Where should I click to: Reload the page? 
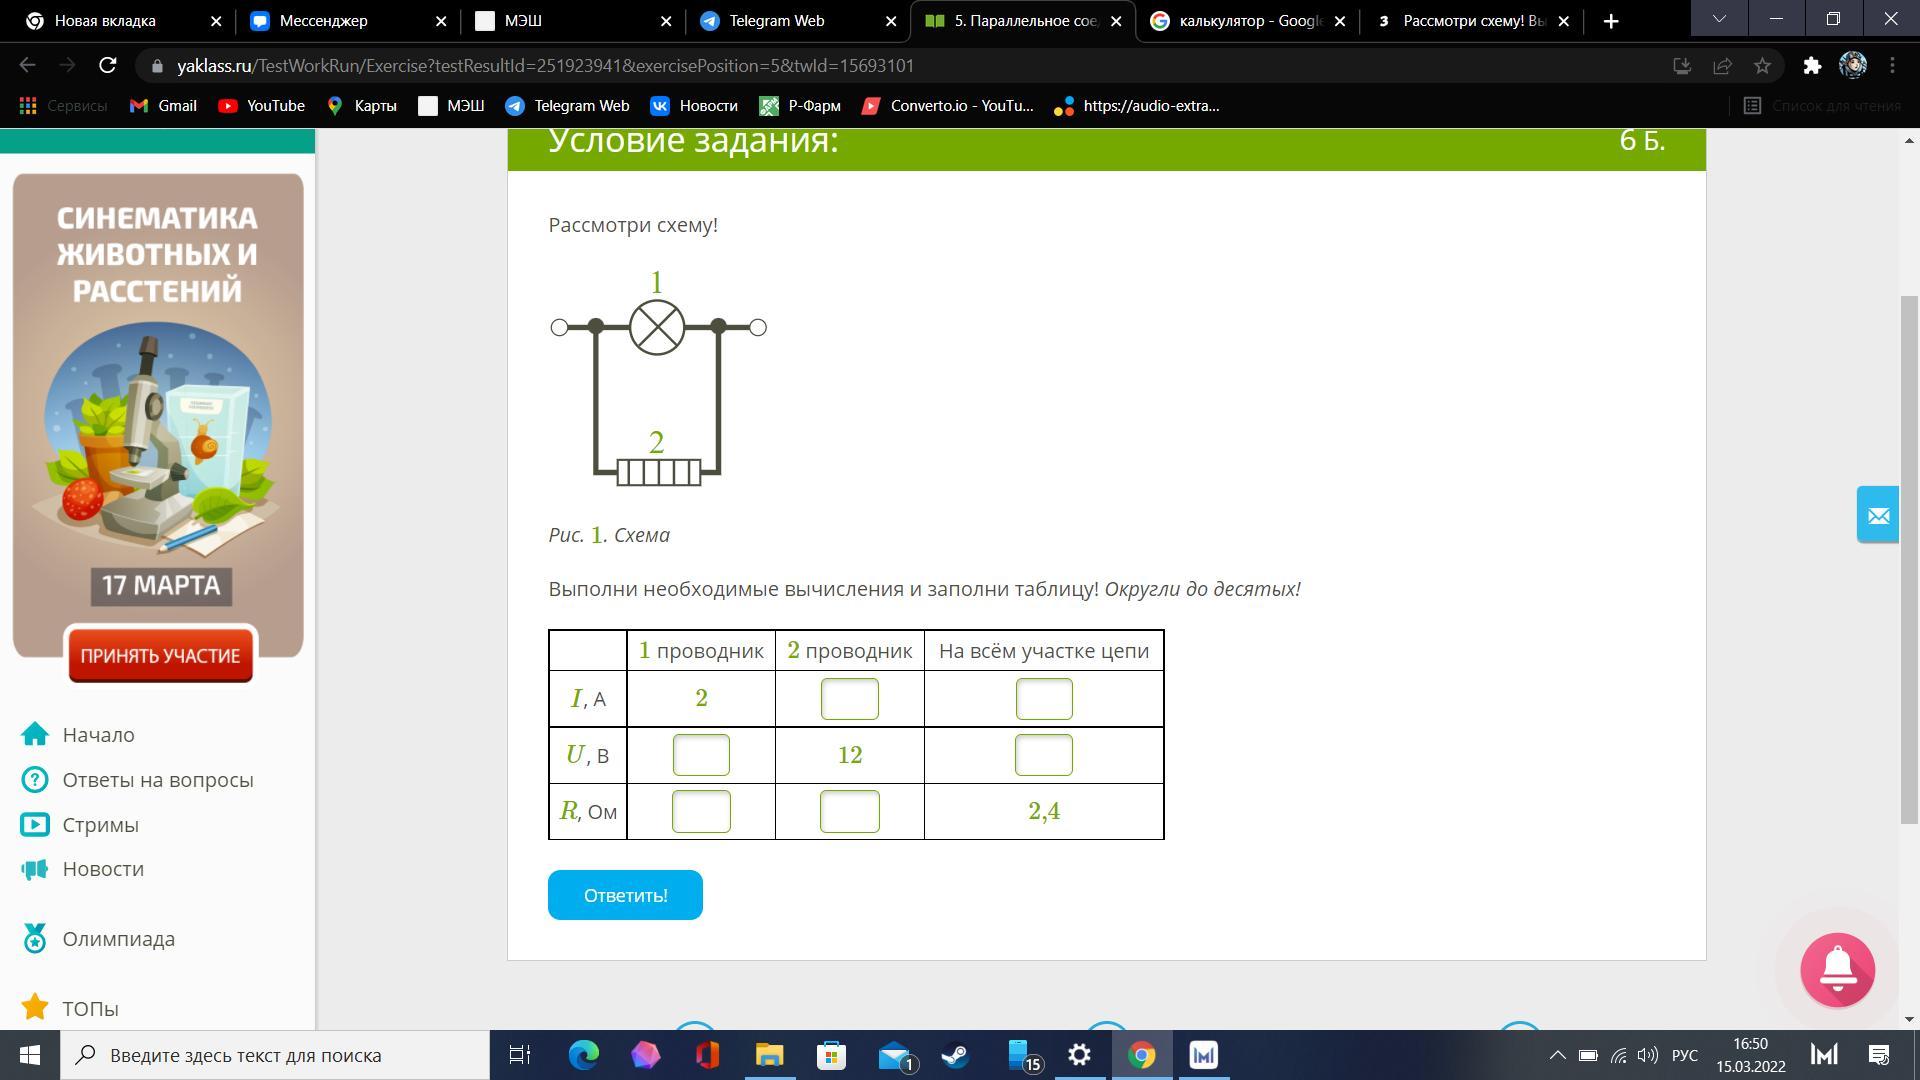coord(107,66)
